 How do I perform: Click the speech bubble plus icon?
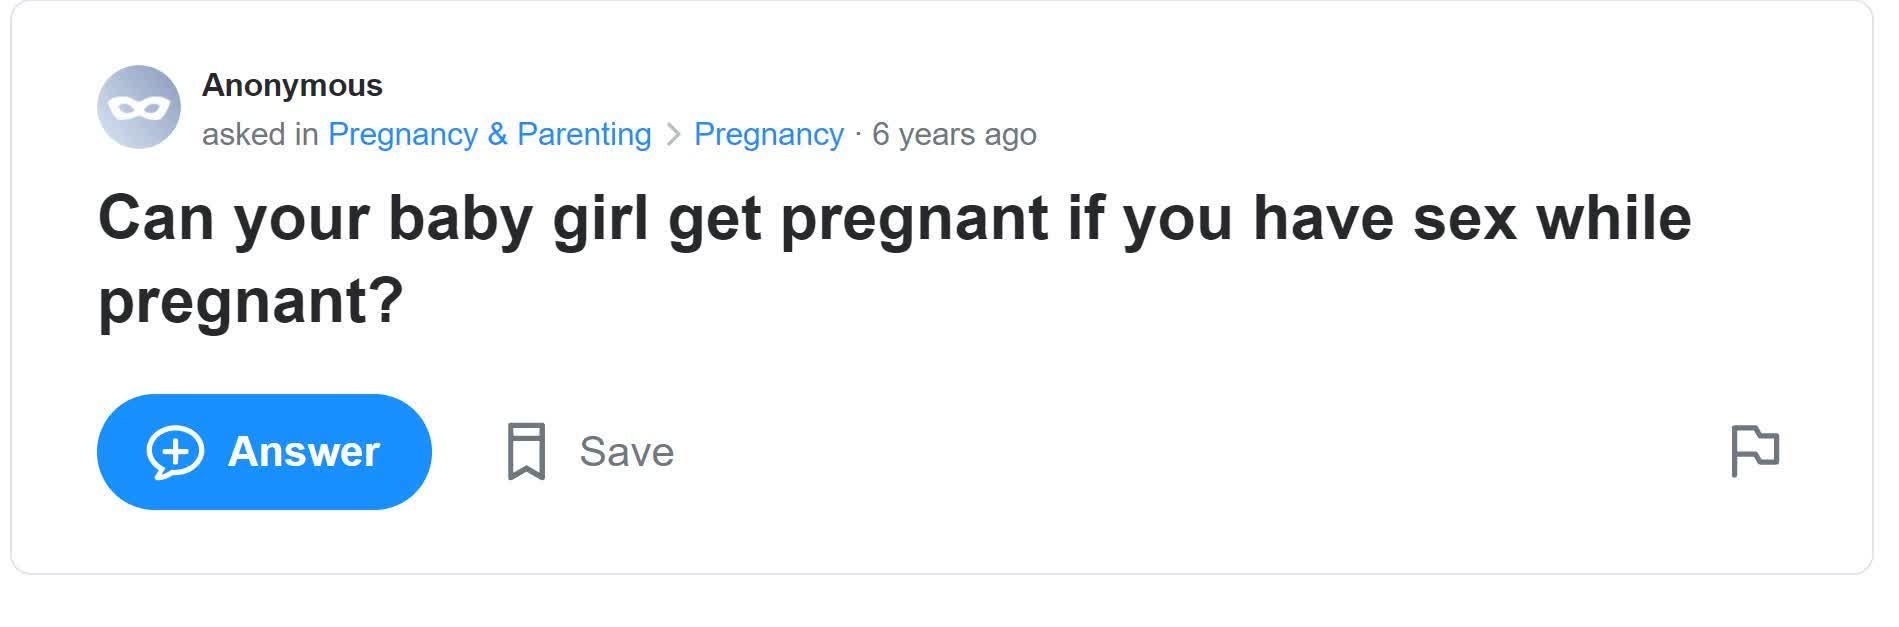click(175, 452)
